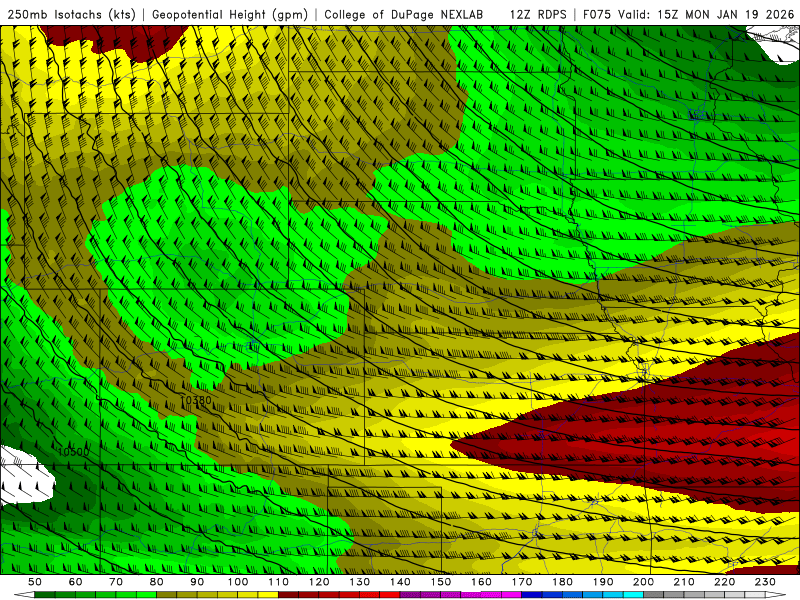Click the 10500 height contour label
The image size is (800, 600).
(73, 452)
